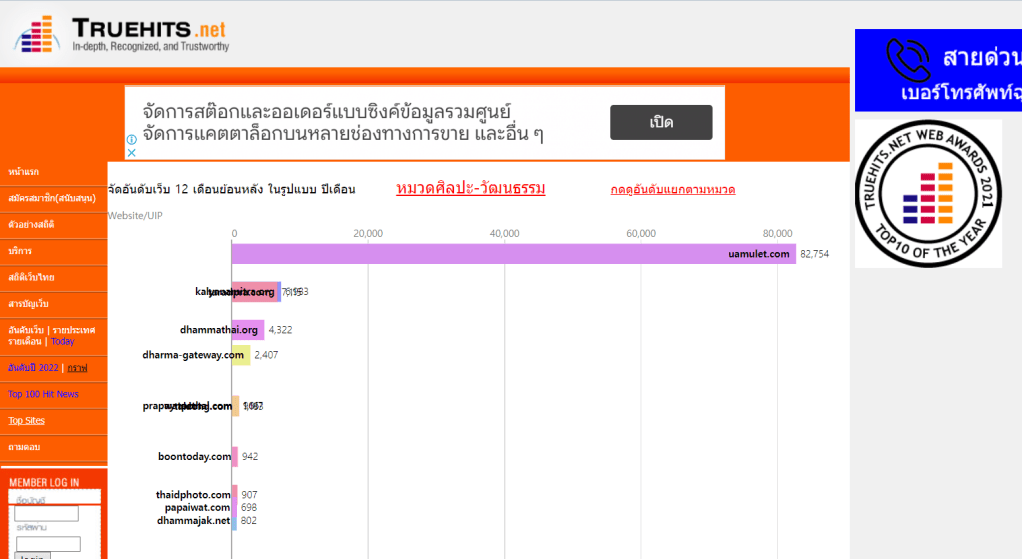1022x559 pixels.
Task: Go to ตัวอย่างสถิติ in the sidebar
Action: tap(31, 224)
